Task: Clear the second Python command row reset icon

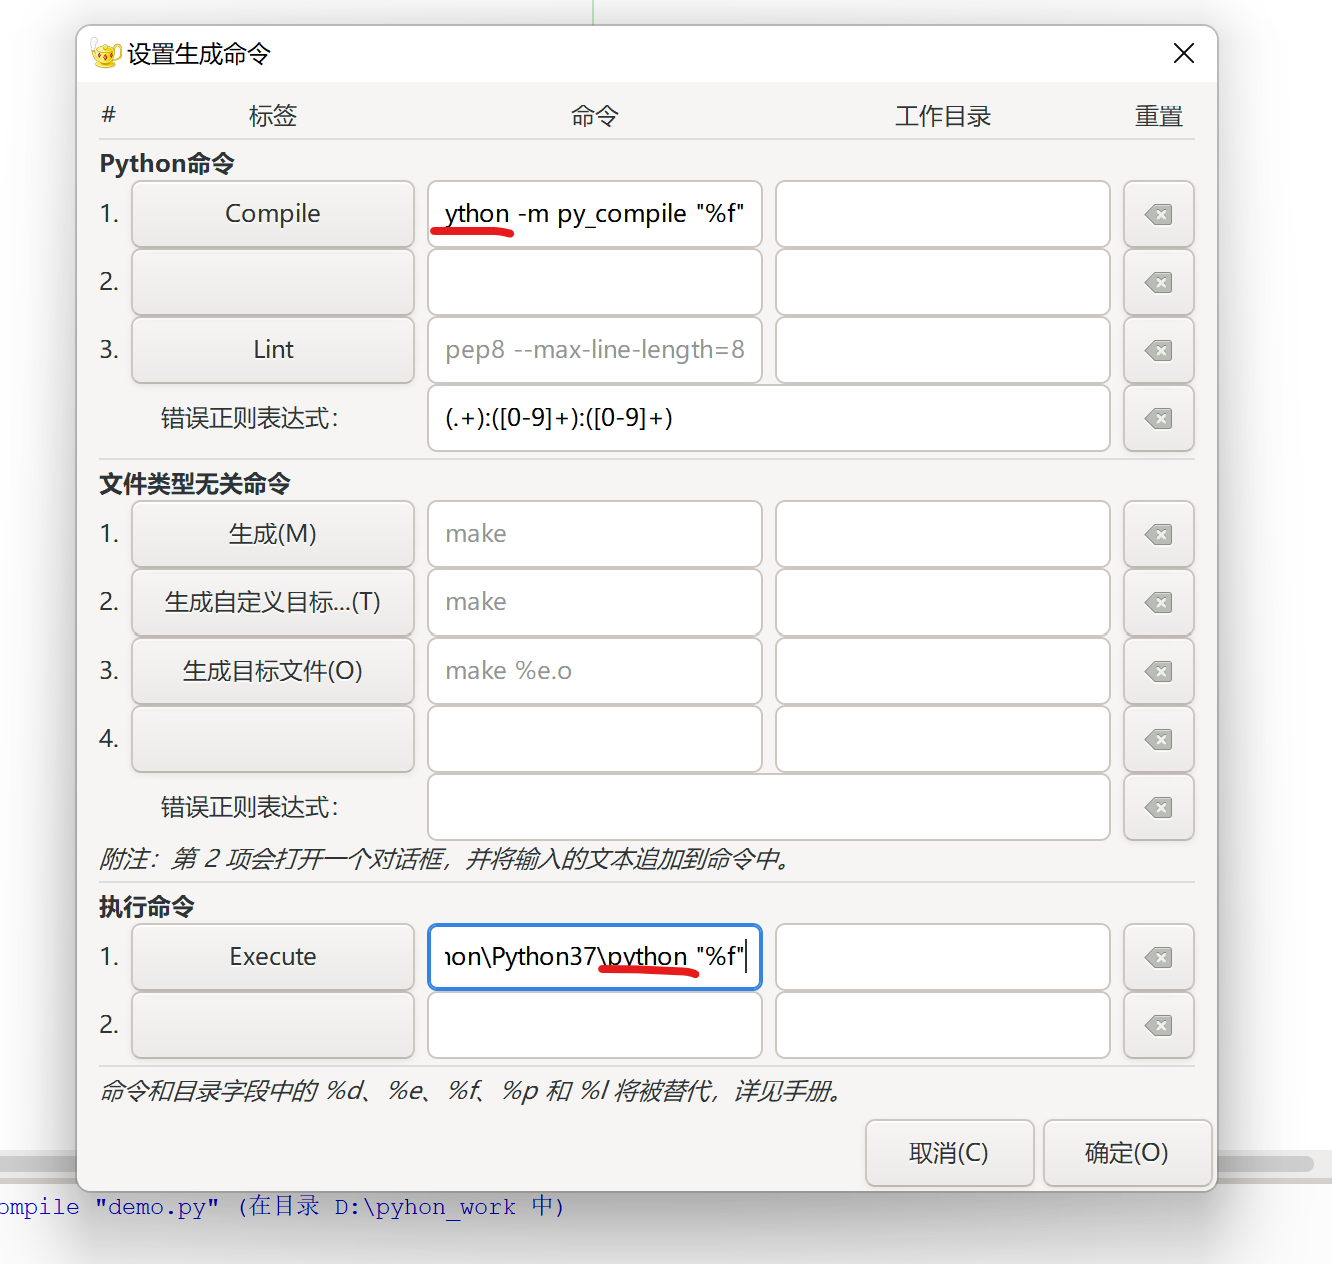Action: tap(1158, 282)
